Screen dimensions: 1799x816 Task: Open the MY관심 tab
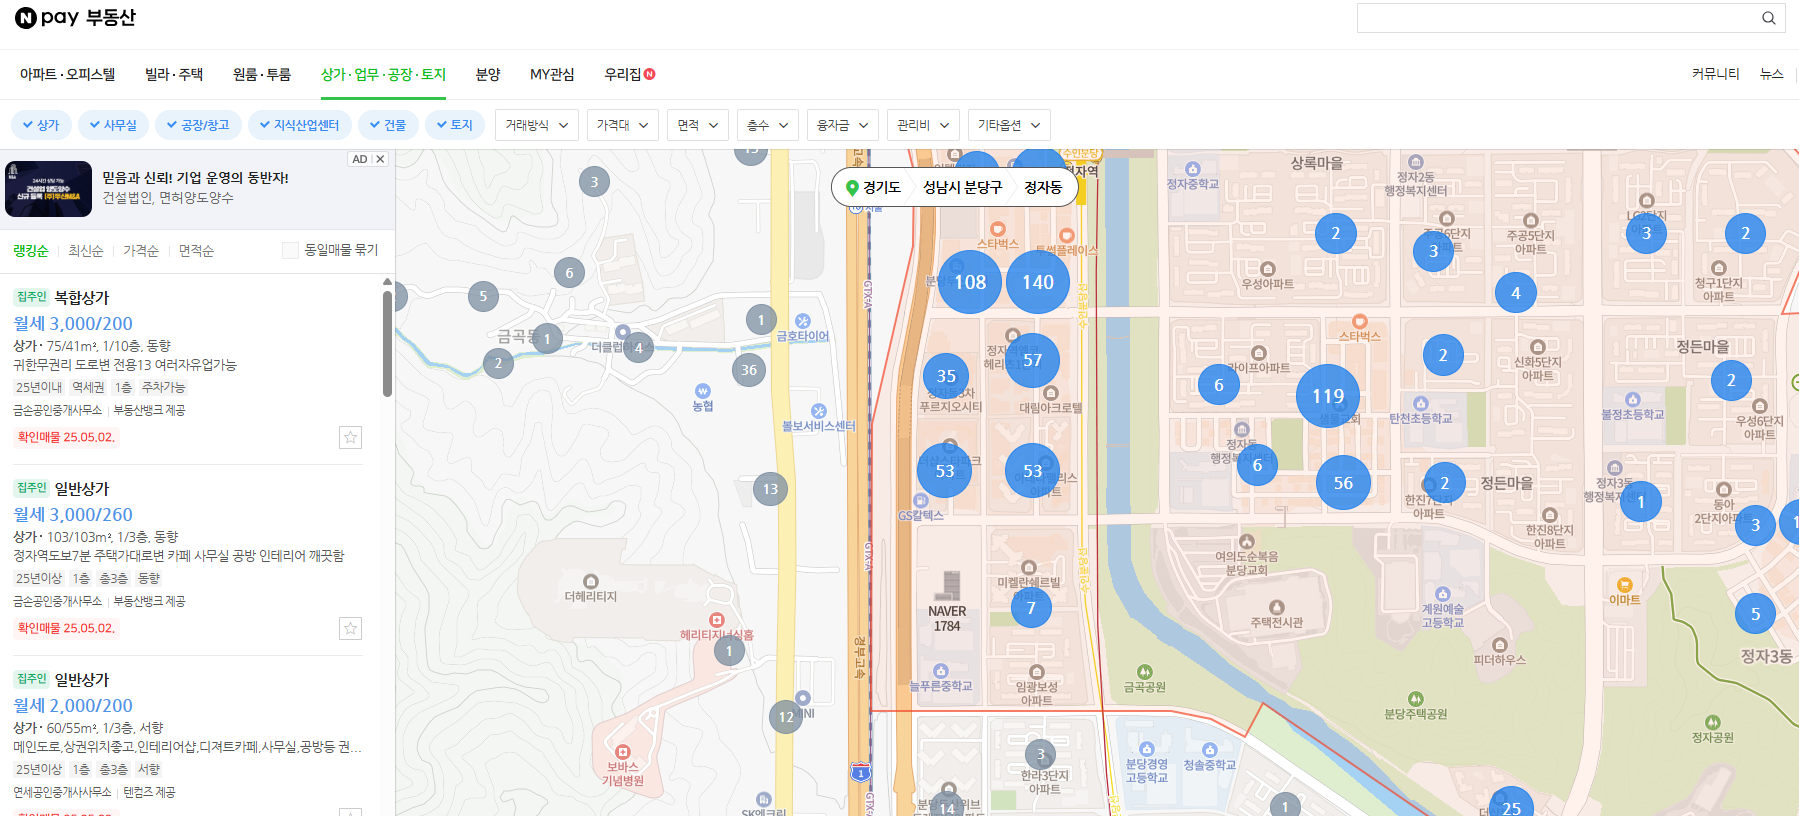click(x=552, y=74)
